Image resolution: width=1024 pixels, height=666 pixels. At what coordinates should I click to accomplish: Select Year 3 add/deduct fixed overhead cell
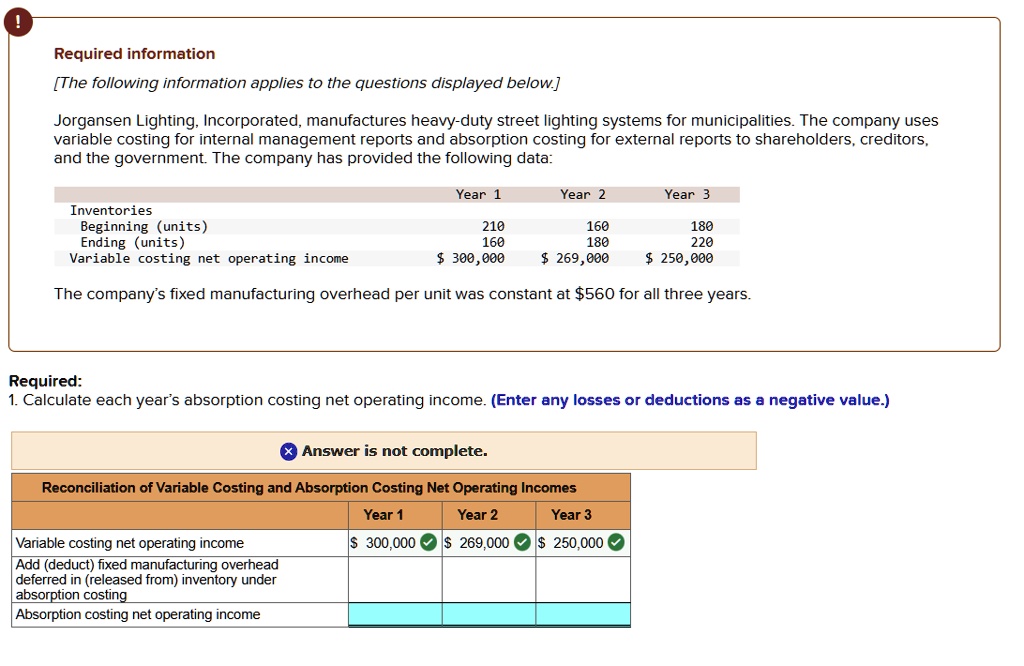coord(583,580)
